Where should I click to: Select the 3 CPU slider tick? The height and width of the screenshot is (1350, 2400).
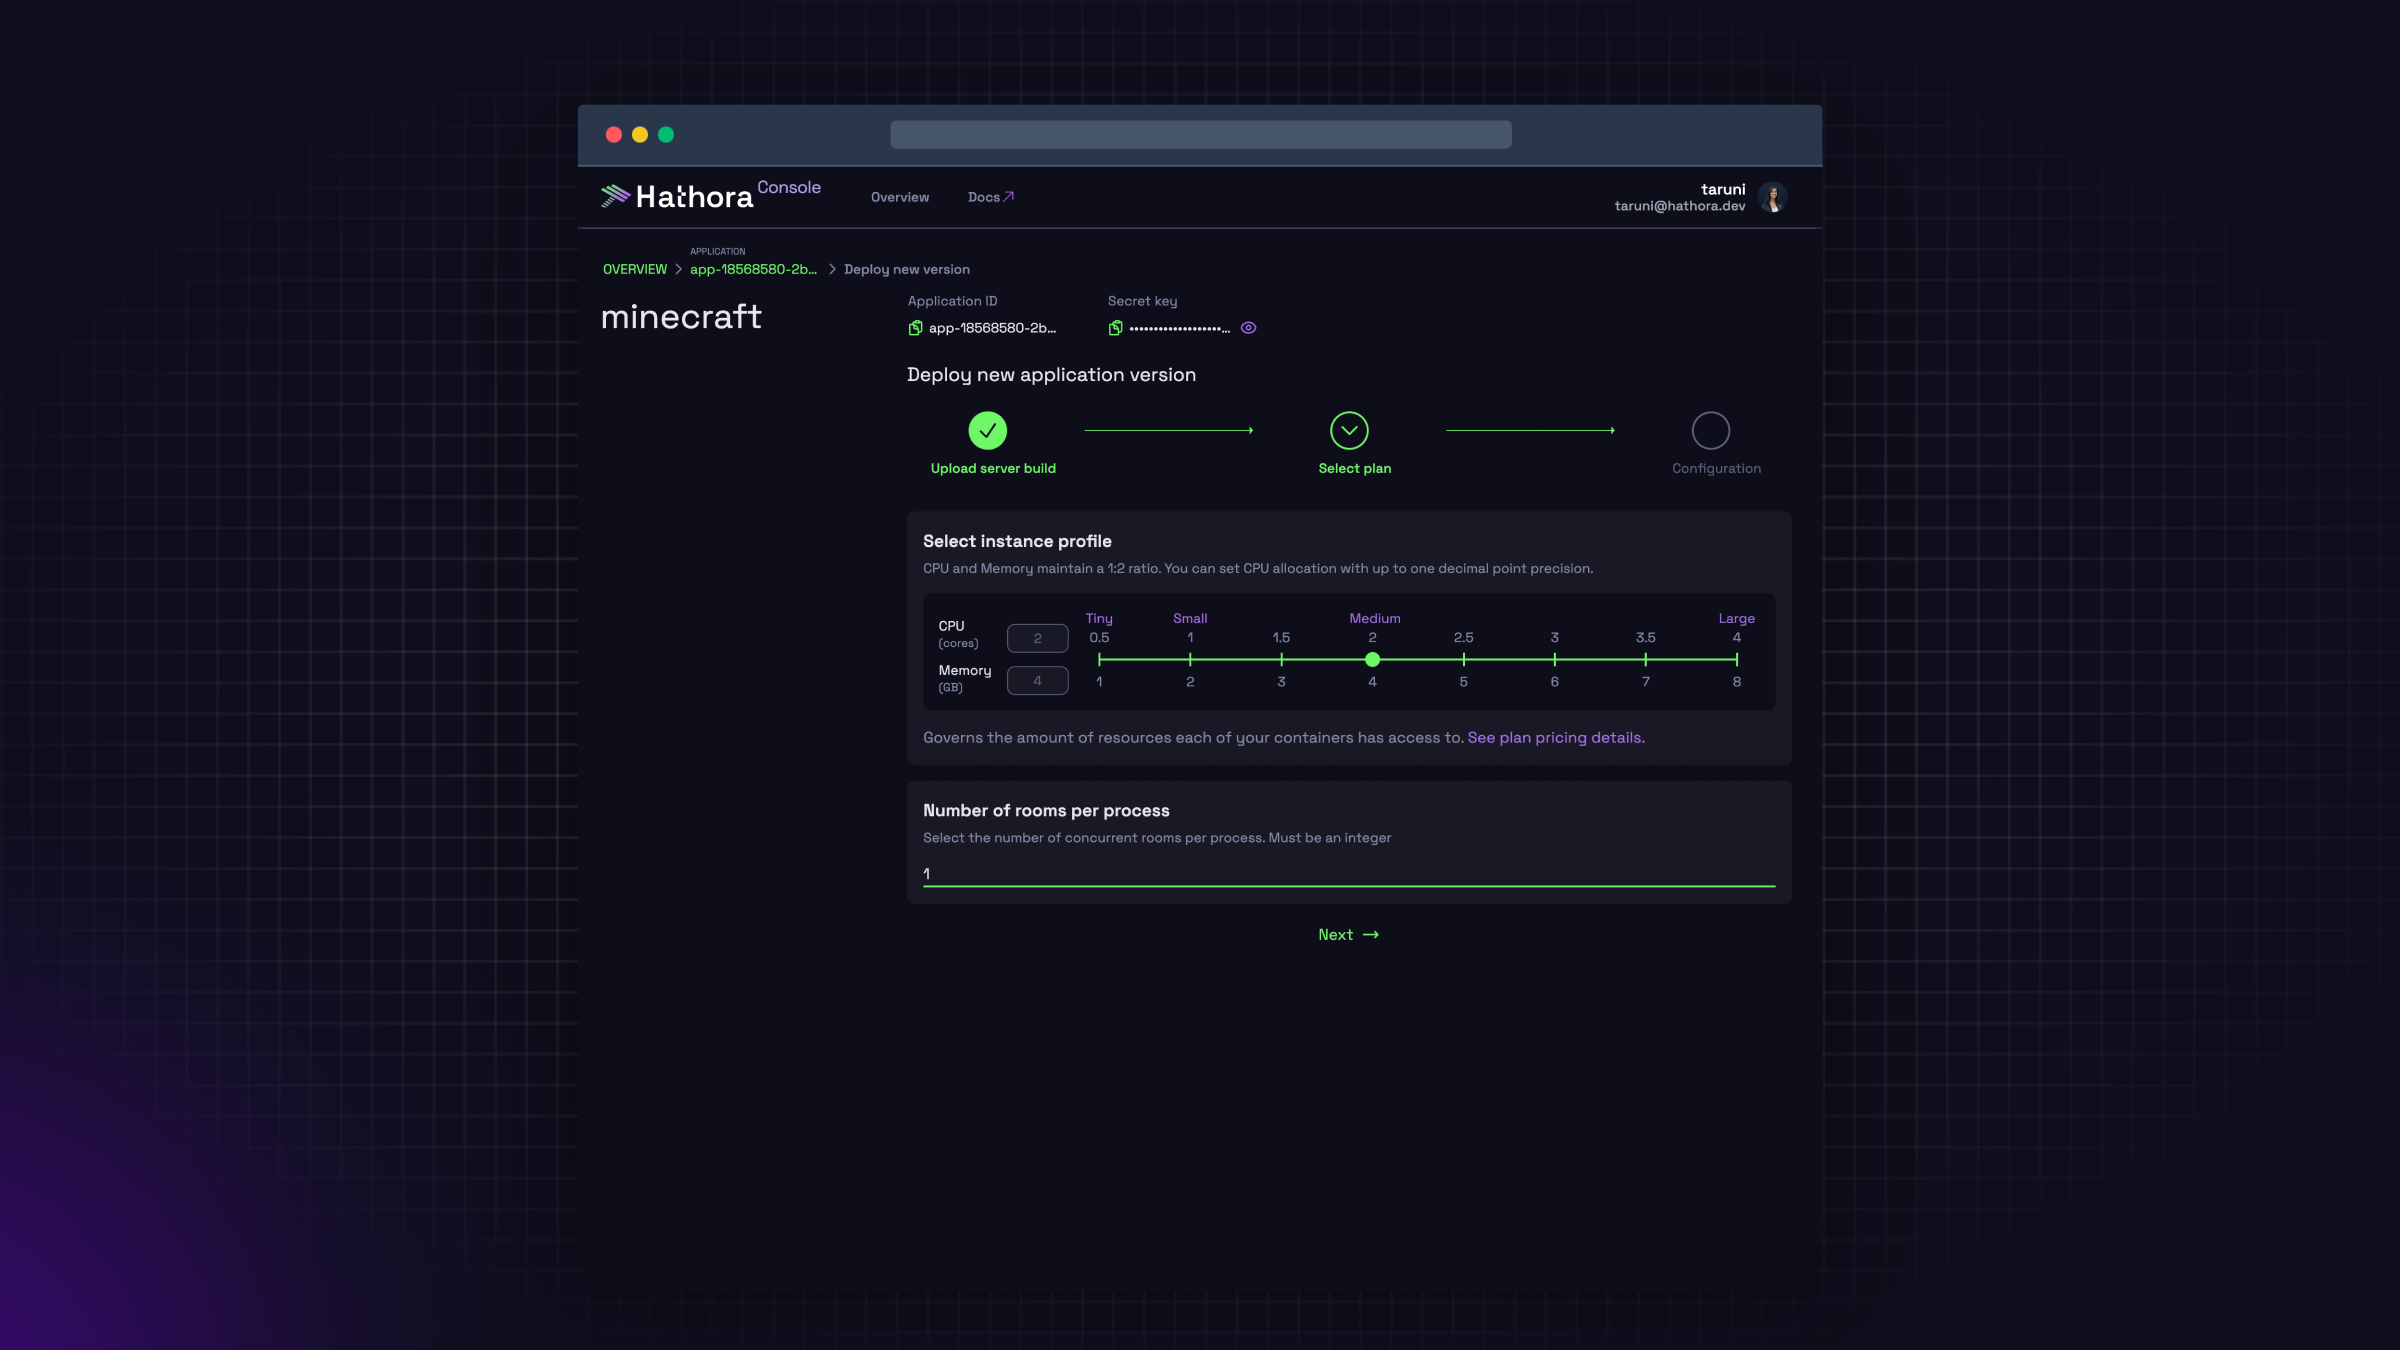tap(1555, 660)
